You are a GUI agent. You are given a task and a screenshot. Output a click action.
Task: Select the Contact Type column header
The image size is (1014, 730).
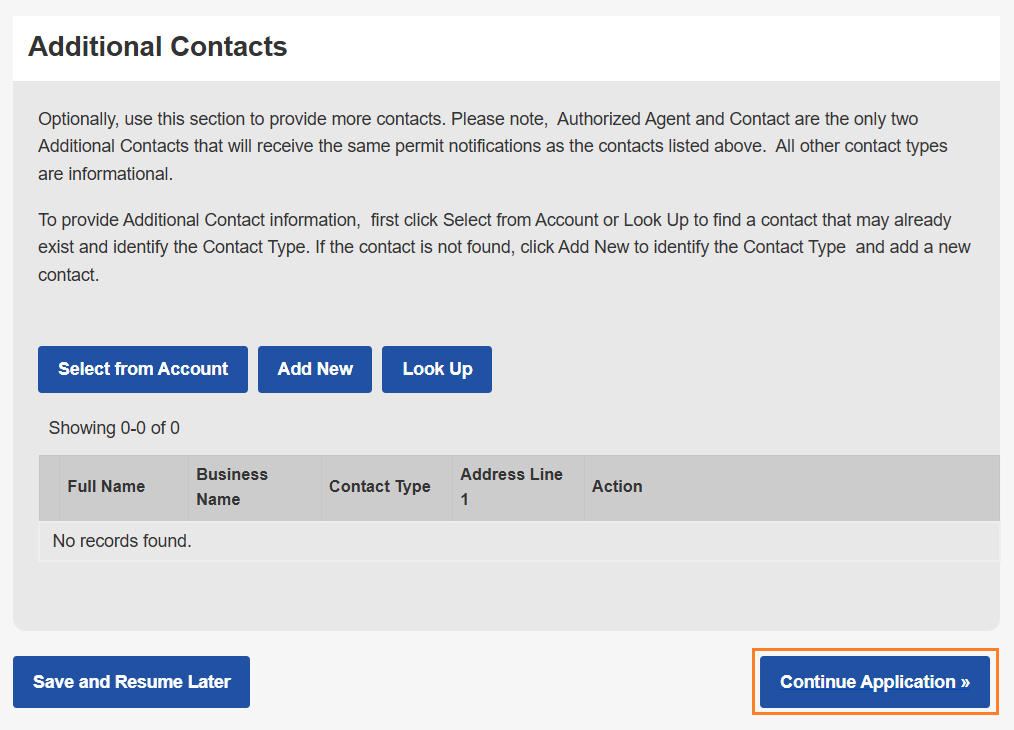tap(379, 487)
